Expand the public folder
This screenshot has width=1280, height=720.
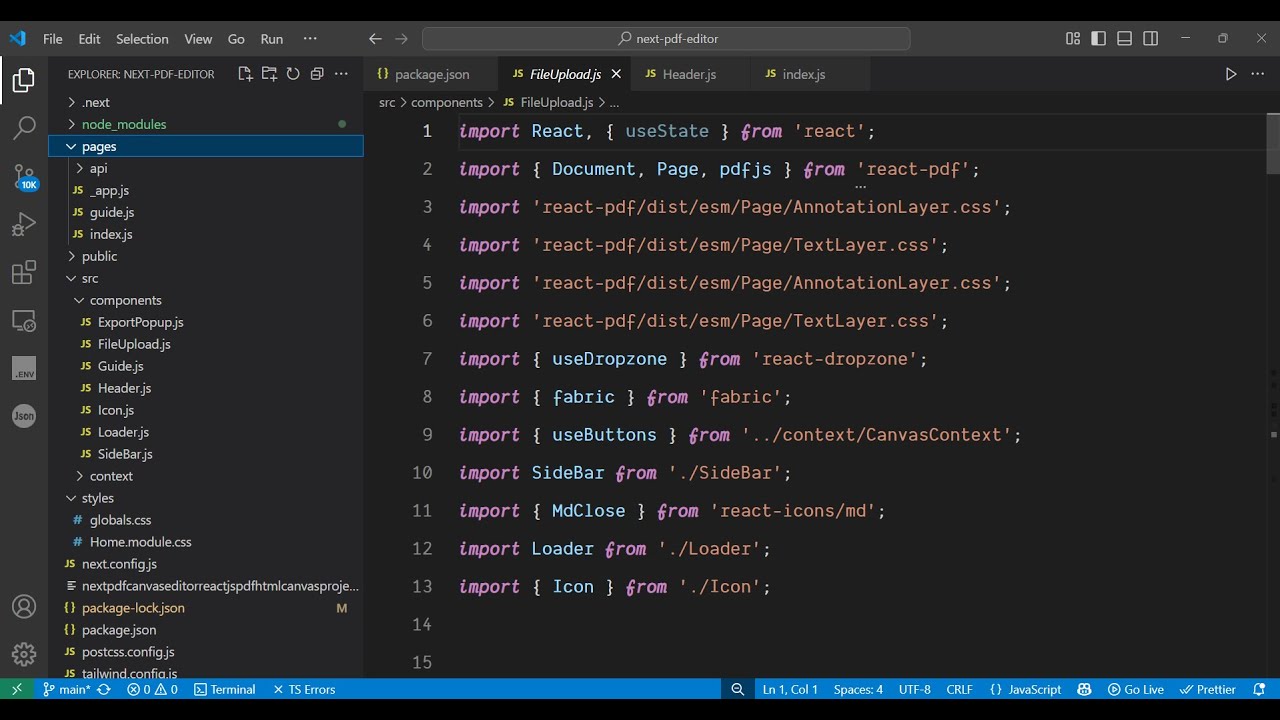(x=206, y=256)
